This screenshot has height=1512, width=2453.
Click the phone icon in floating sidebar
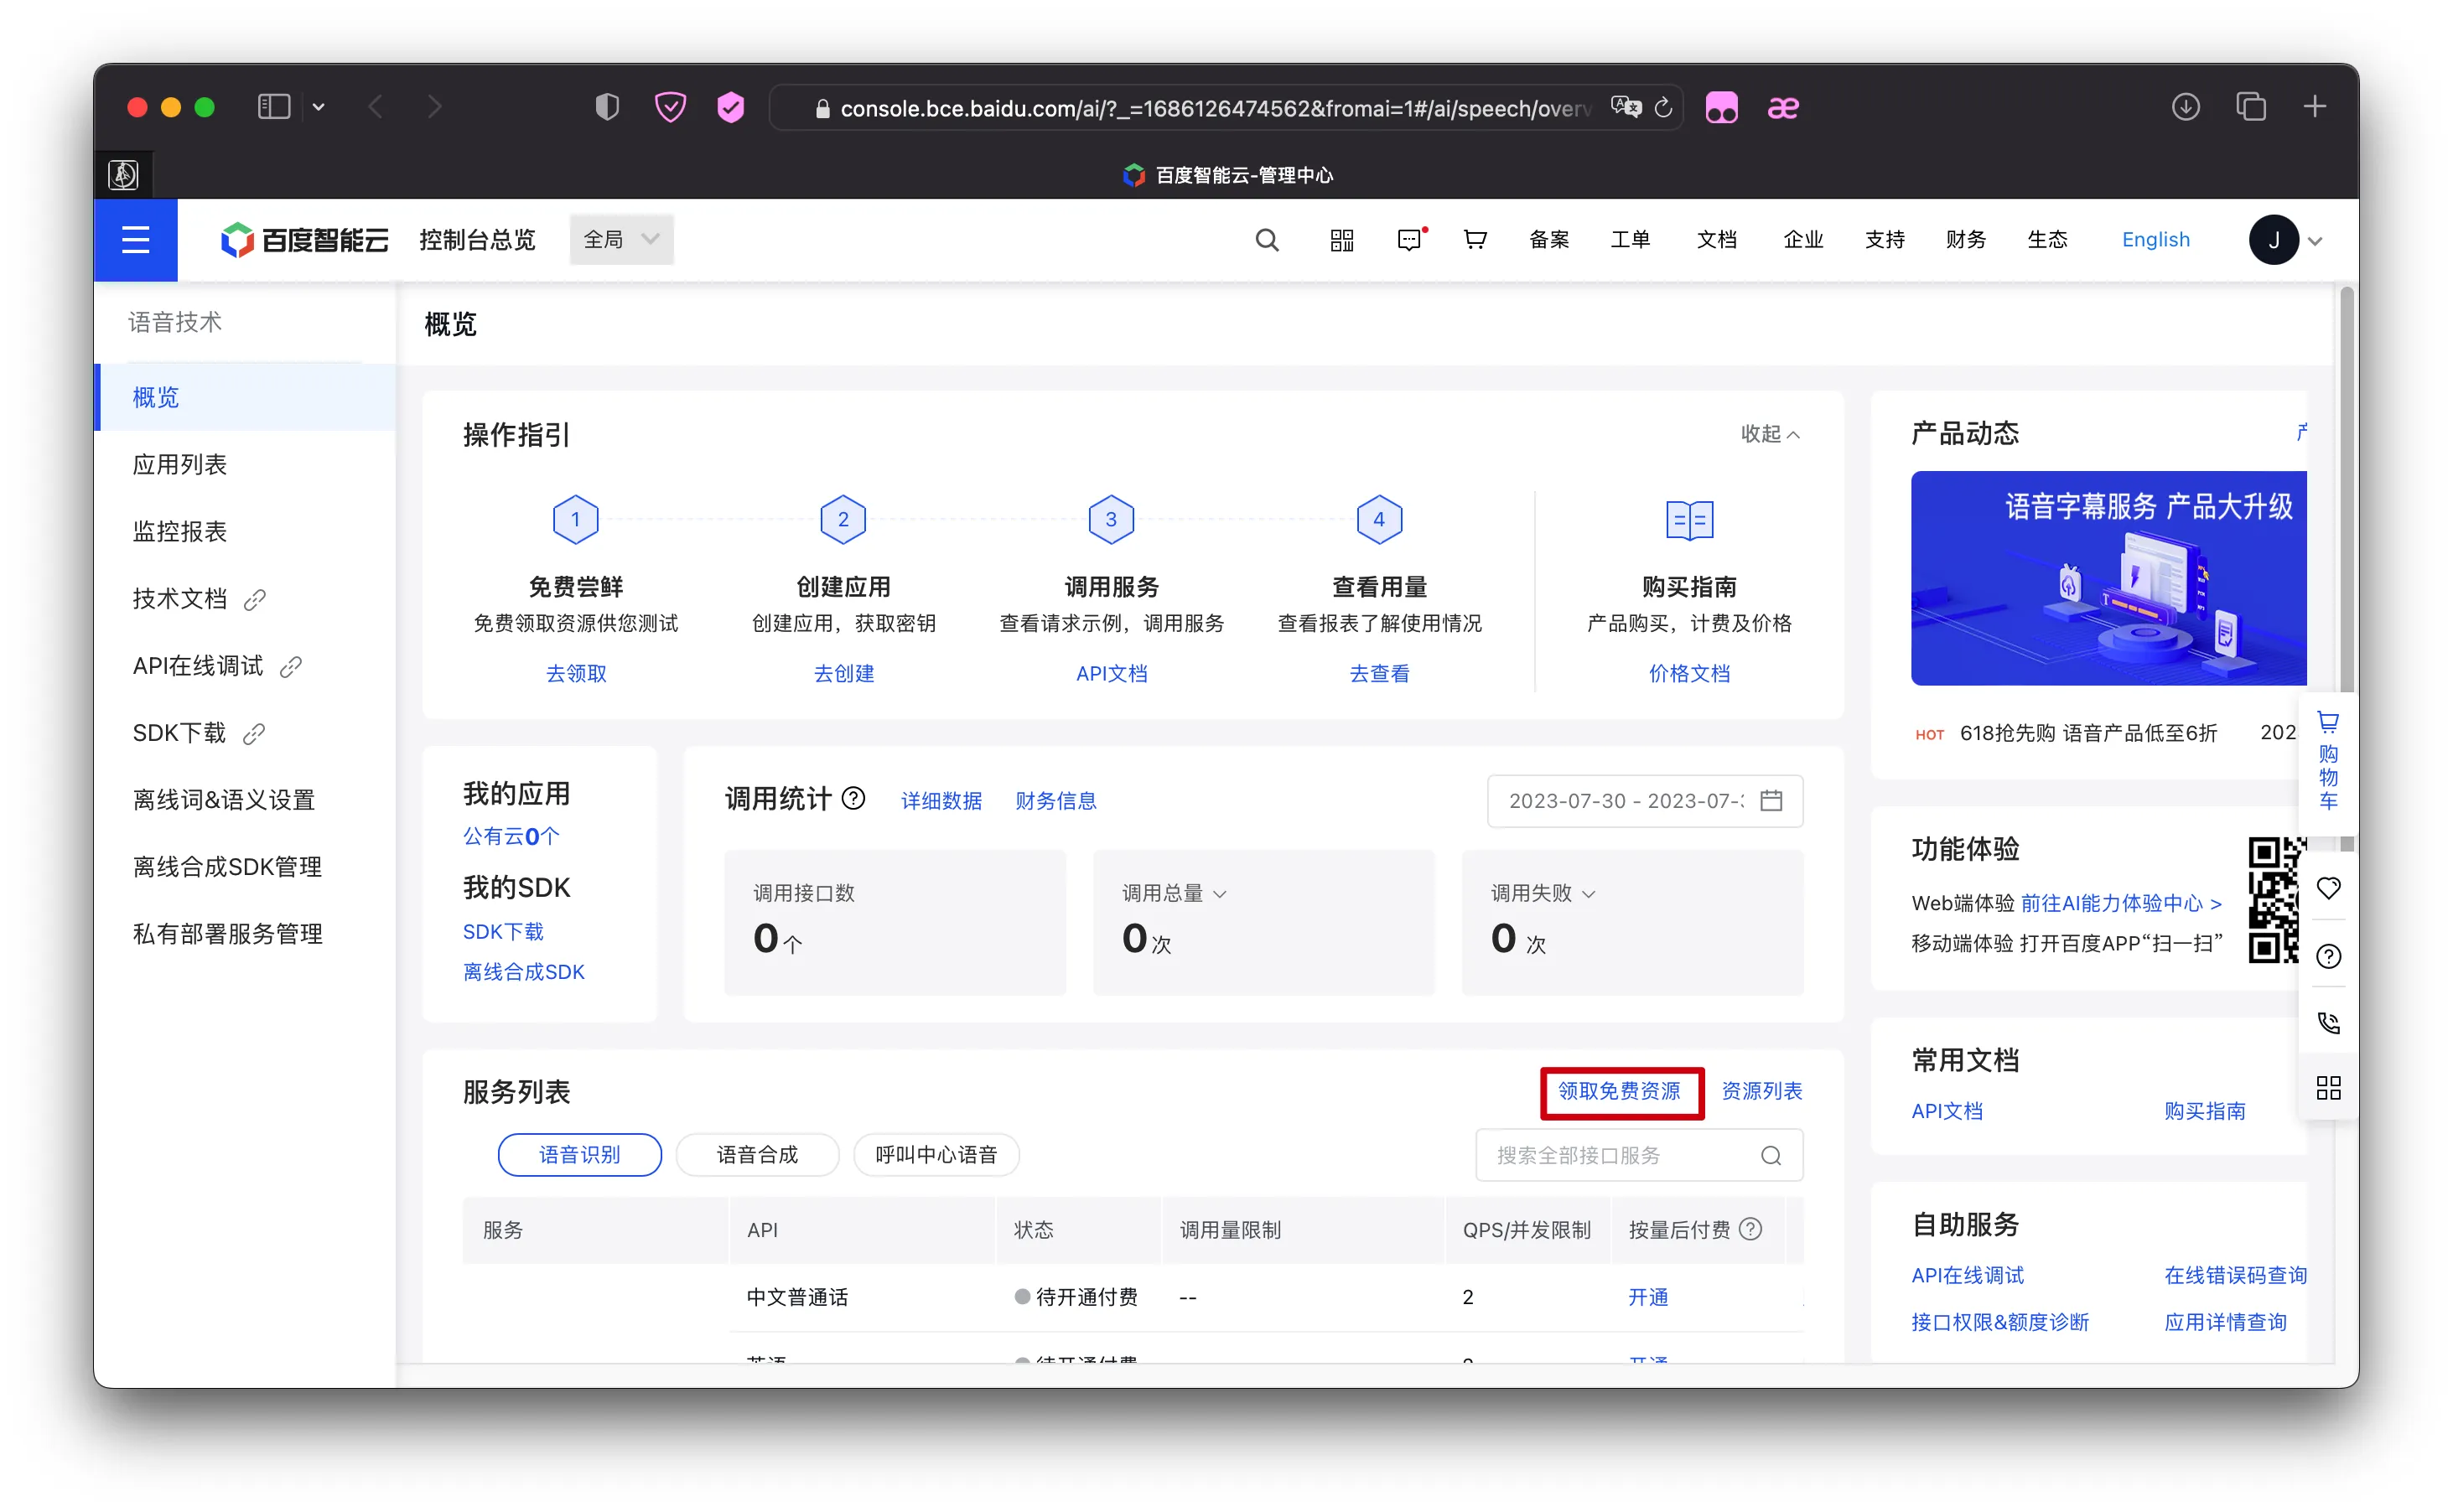(2328, 1023)
